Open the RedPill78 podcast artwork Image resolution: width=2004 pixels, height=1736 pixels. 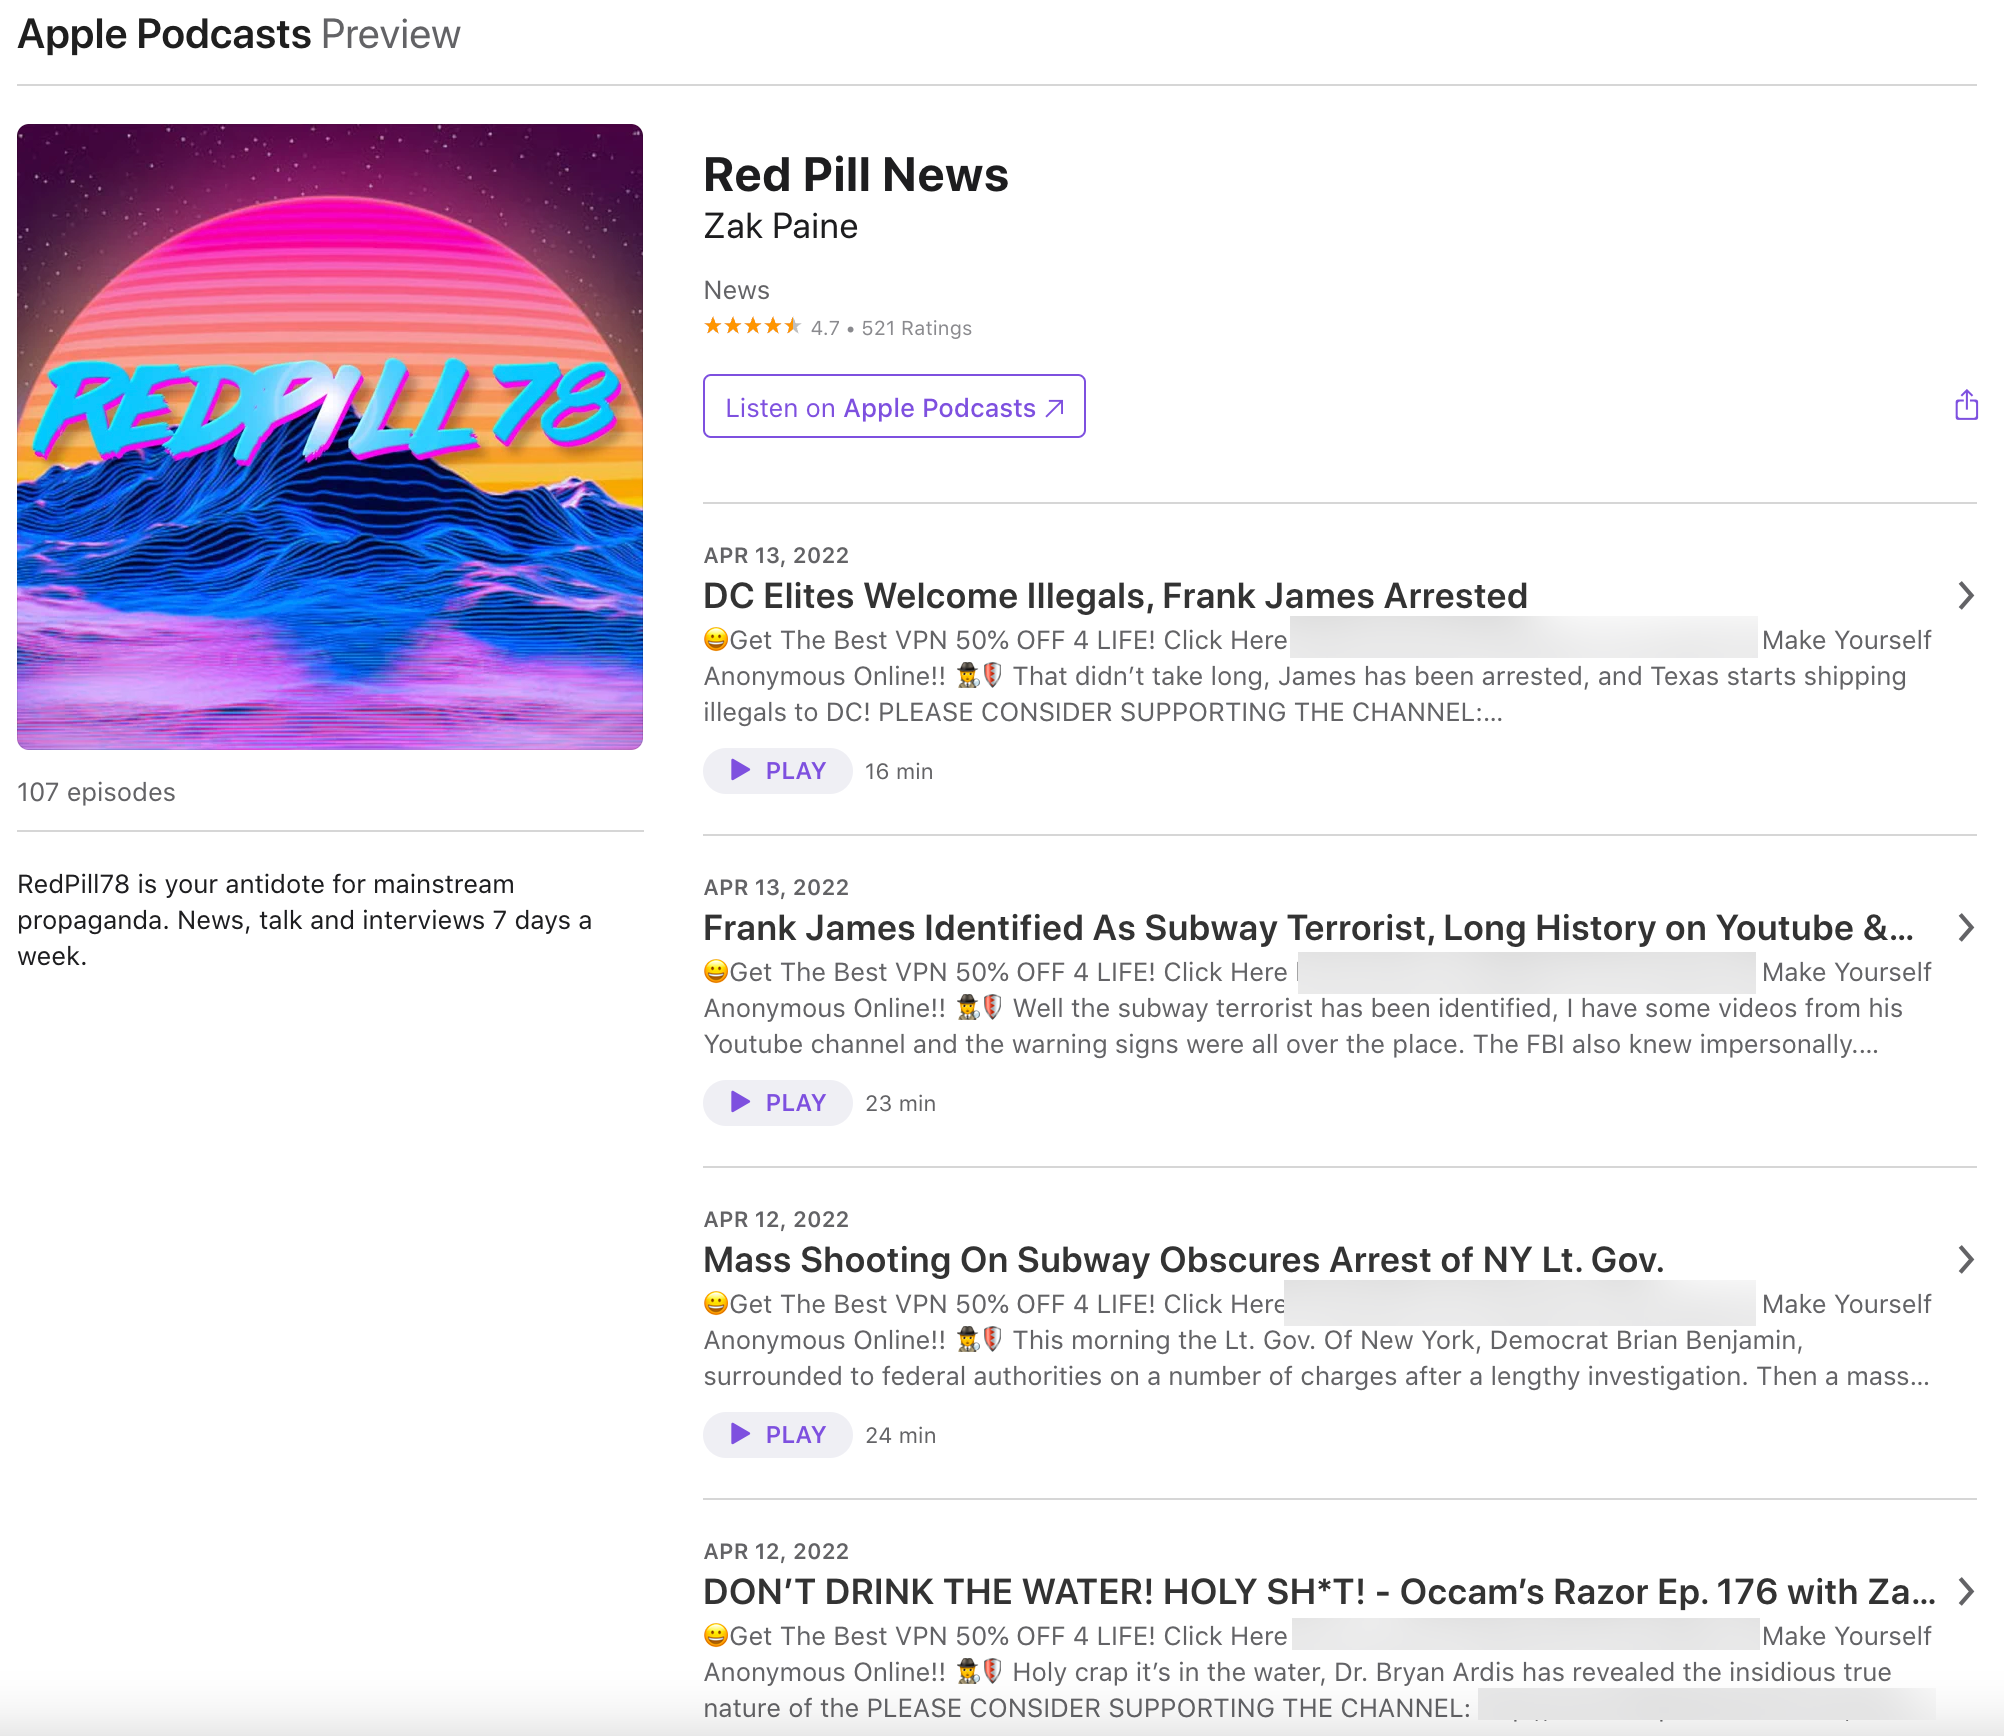click(330, 437)
